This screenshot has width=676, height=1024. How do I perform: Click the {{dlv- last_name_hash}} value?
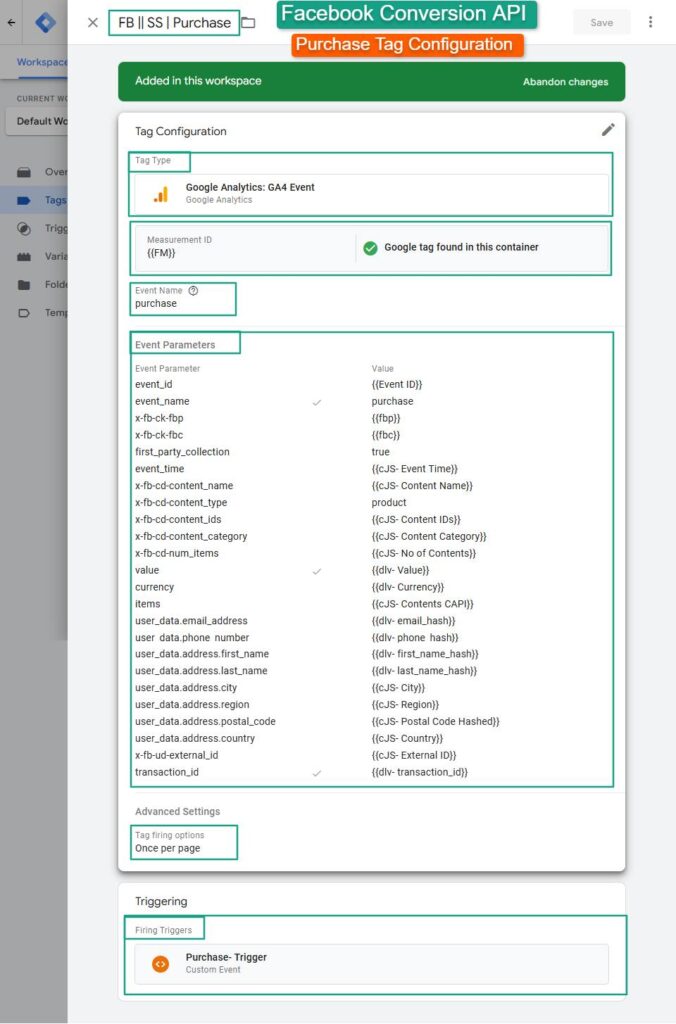tap(424, 671)
